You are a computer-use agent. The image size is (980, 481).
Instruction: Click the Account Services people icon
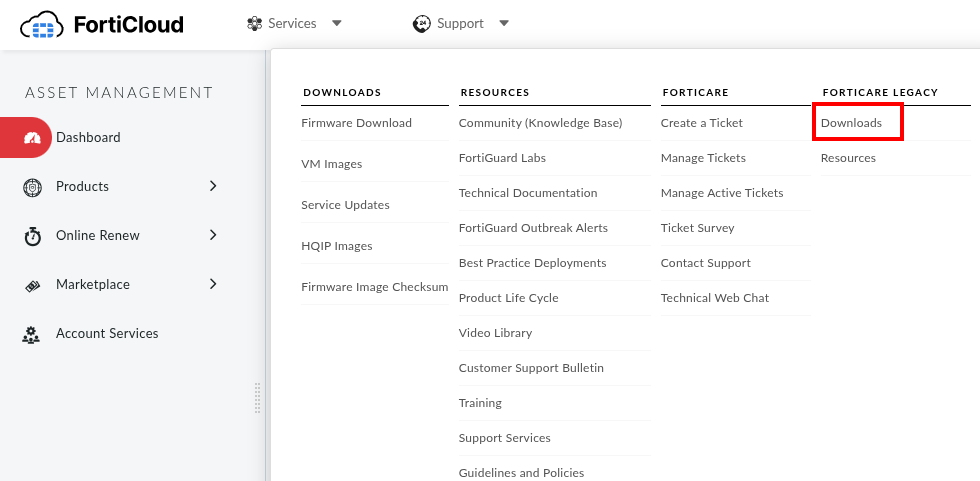32,334
